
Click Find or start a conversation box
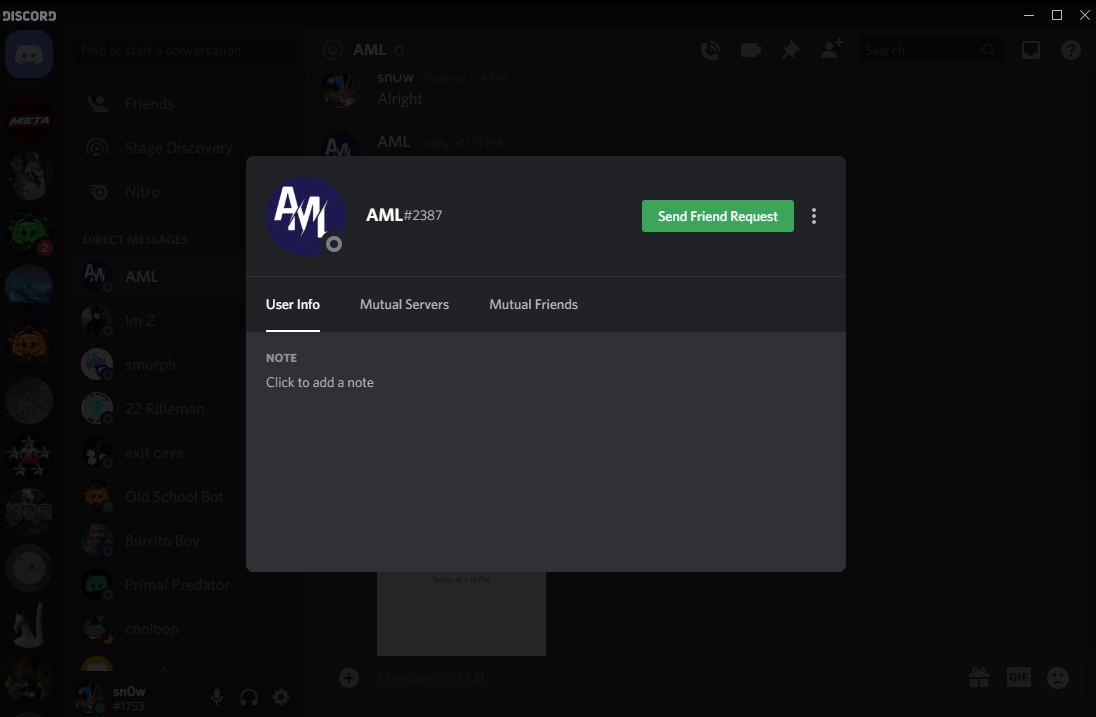[x=185, y=50]
